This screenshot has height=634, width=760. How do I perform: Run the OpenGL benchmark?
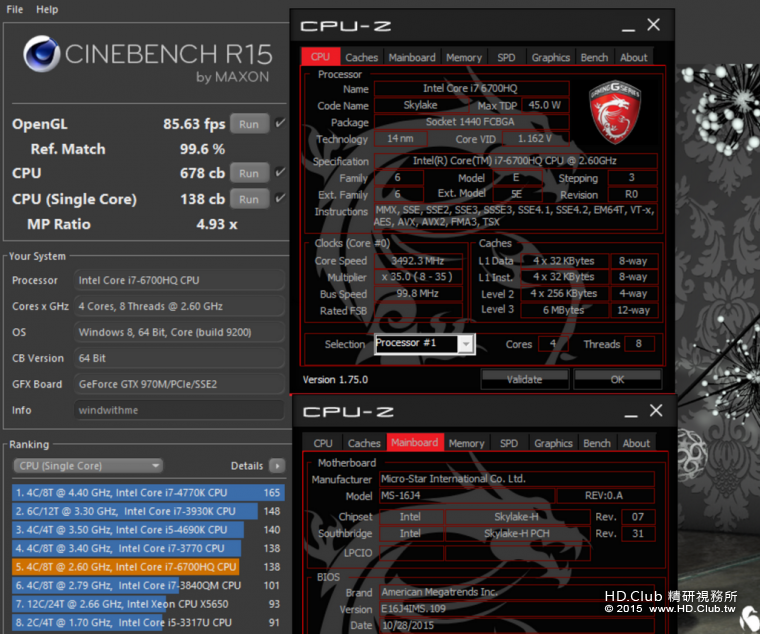point(249,124)
